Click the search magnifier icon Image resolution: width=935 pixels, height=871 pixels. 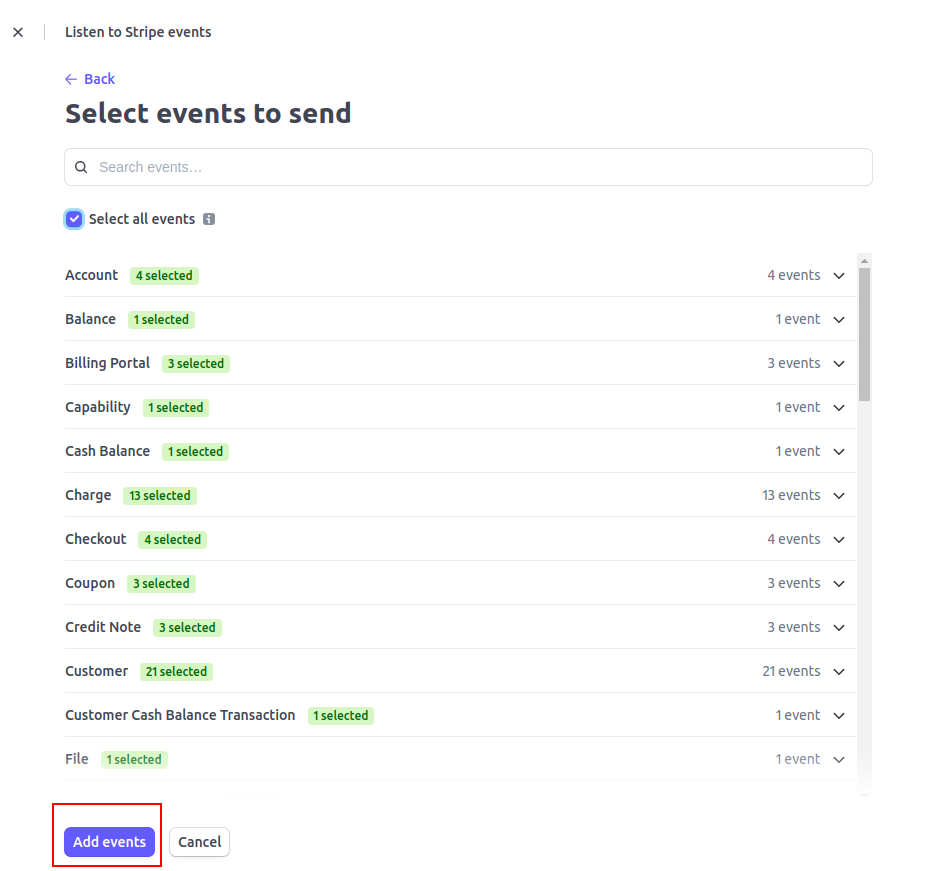(x=81, y=167)
